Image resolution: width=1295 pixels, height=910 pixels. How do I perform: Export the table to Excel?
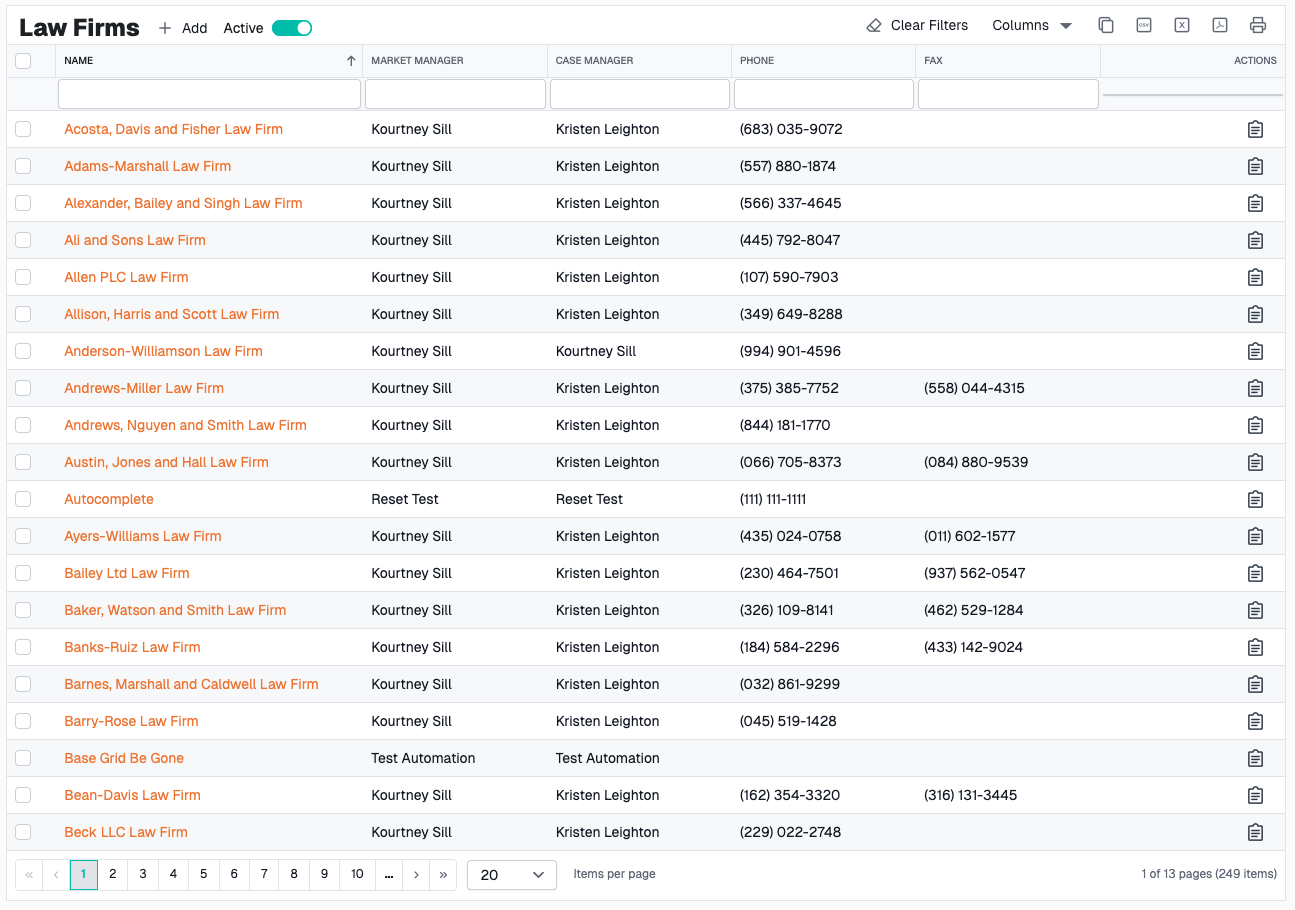tap(1182, 25)
